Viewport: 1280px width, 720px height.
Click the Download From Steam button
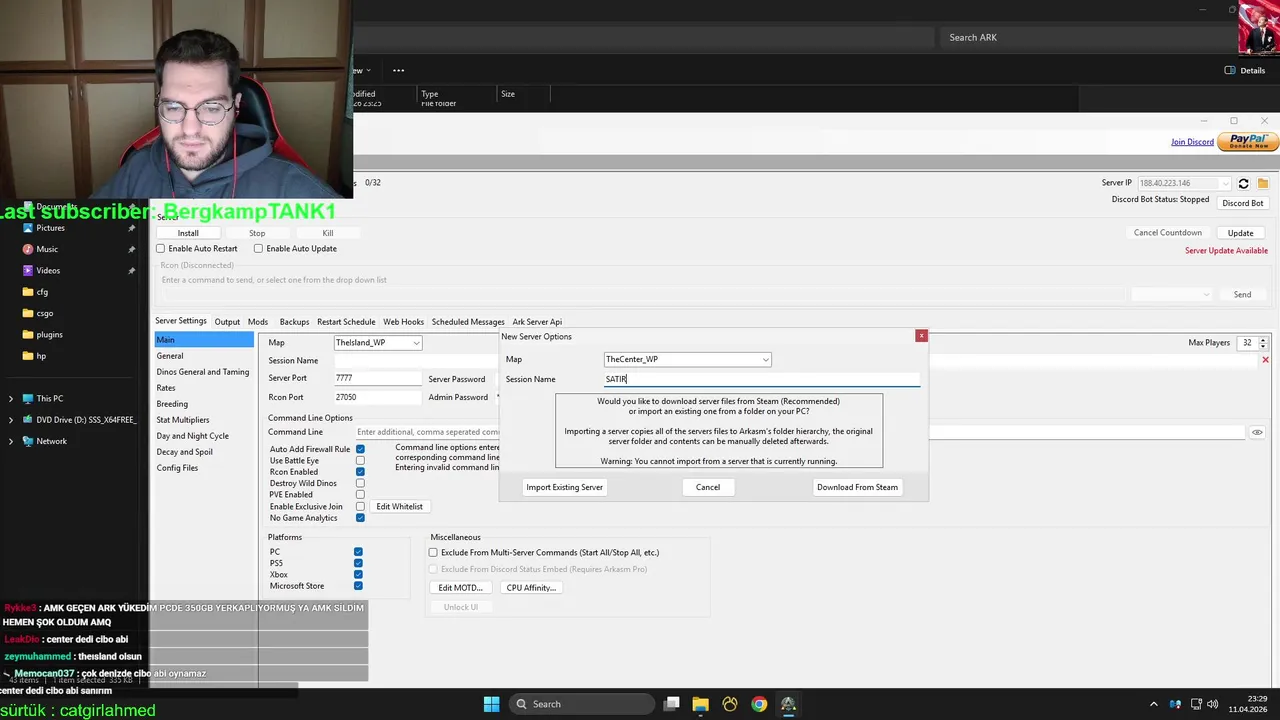(x=857, y=487)
